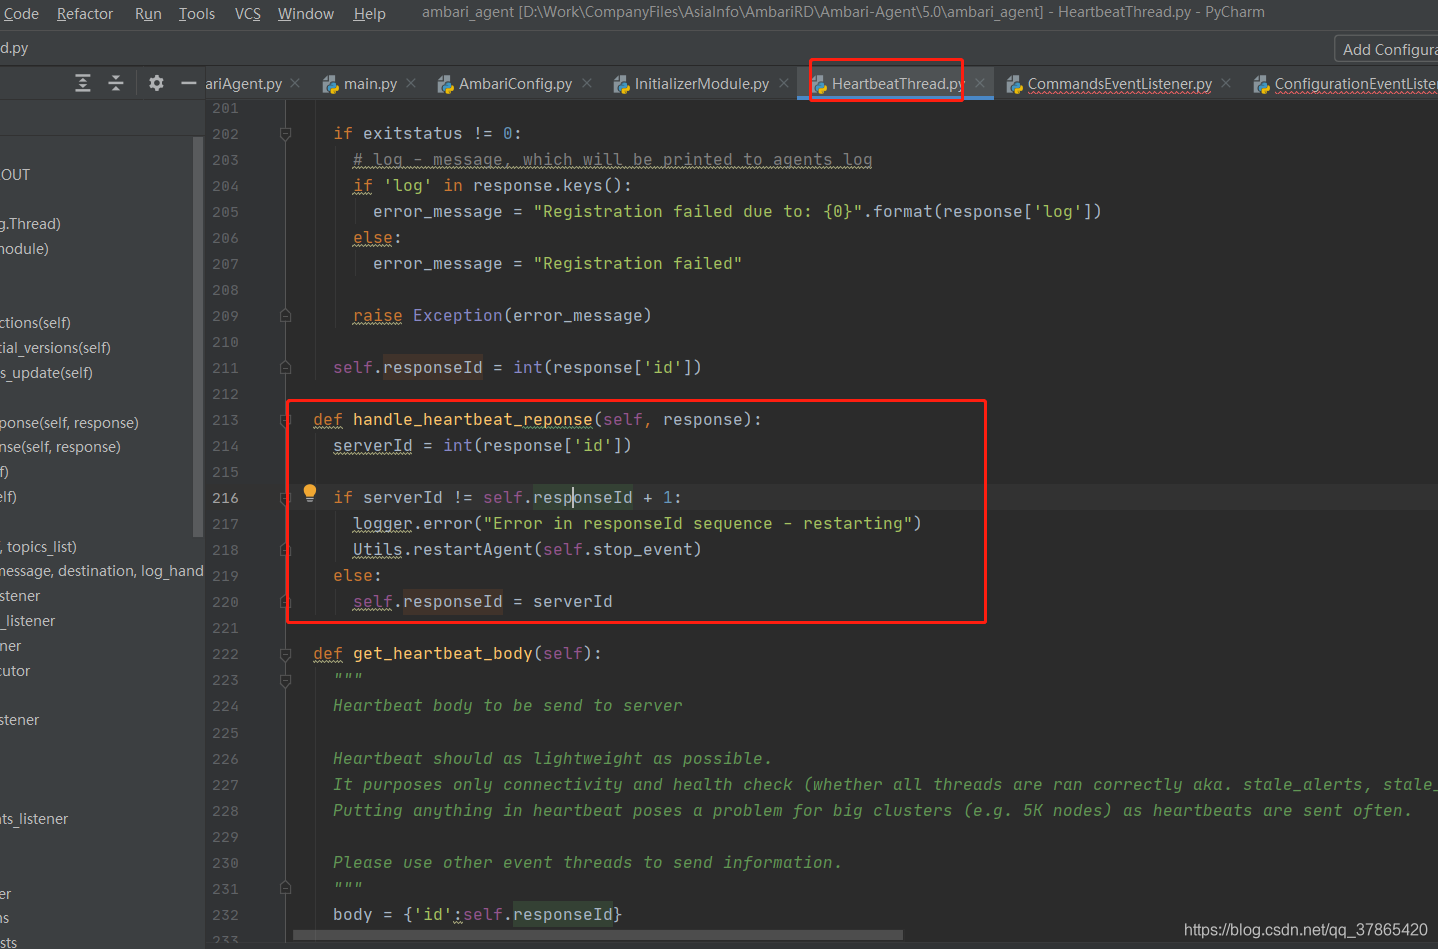Click the structure panel vertical scrollbar

coord(198,336)
